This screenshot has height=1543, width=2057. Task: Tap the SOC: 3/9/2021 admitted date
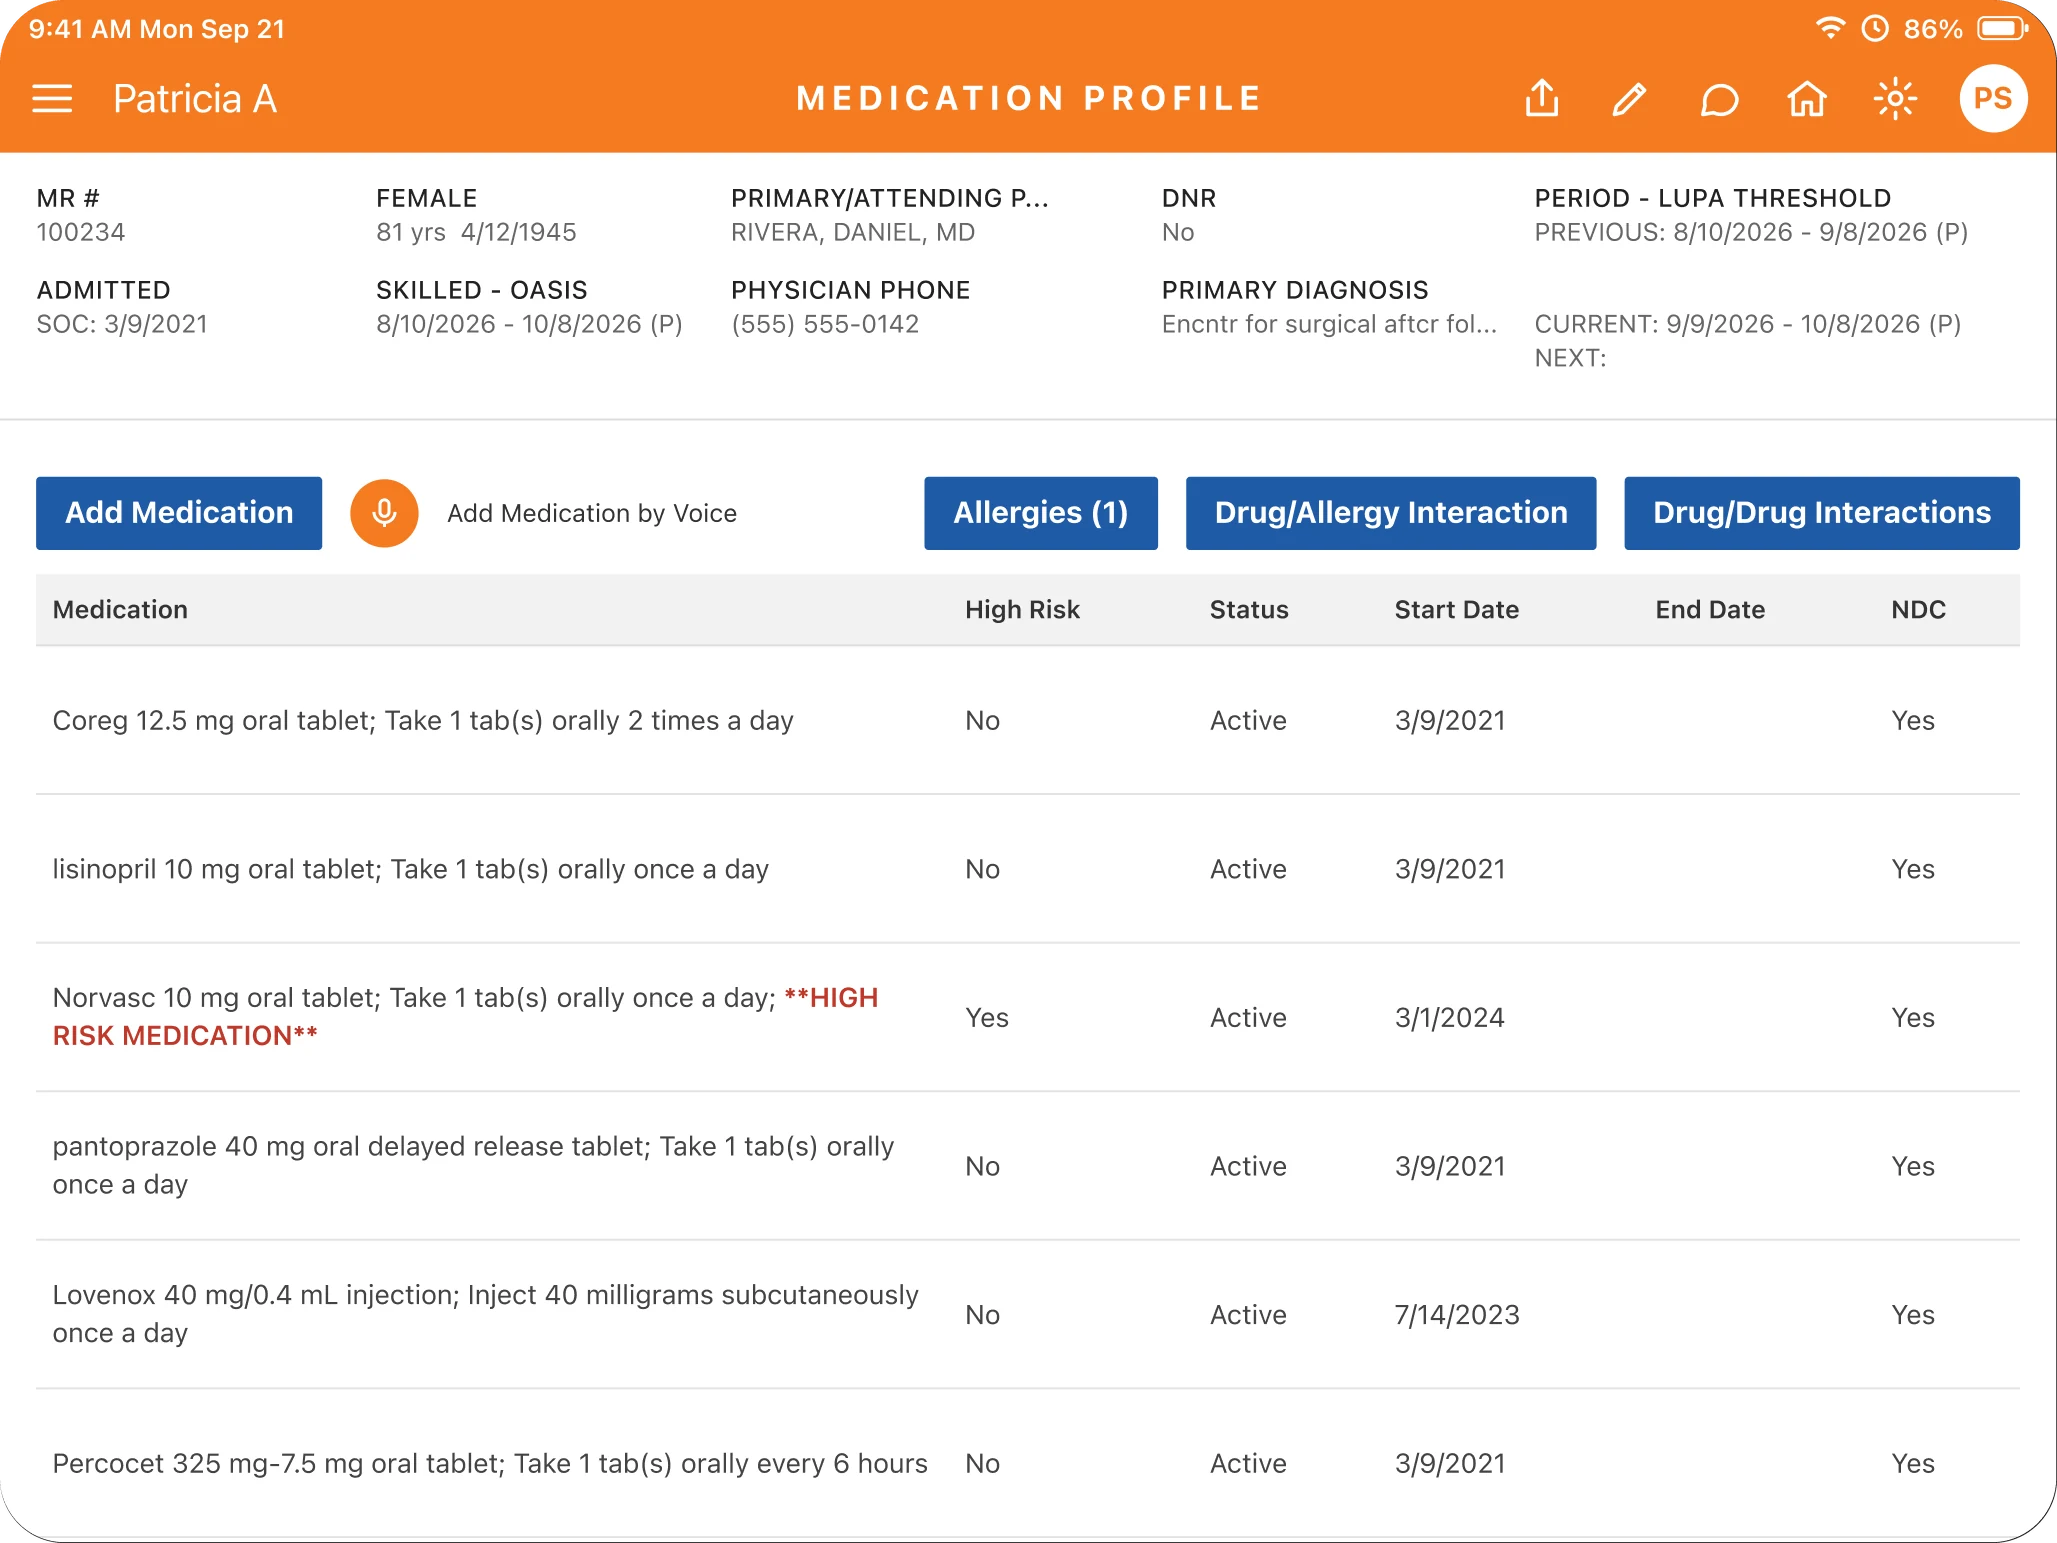[122, 324]
